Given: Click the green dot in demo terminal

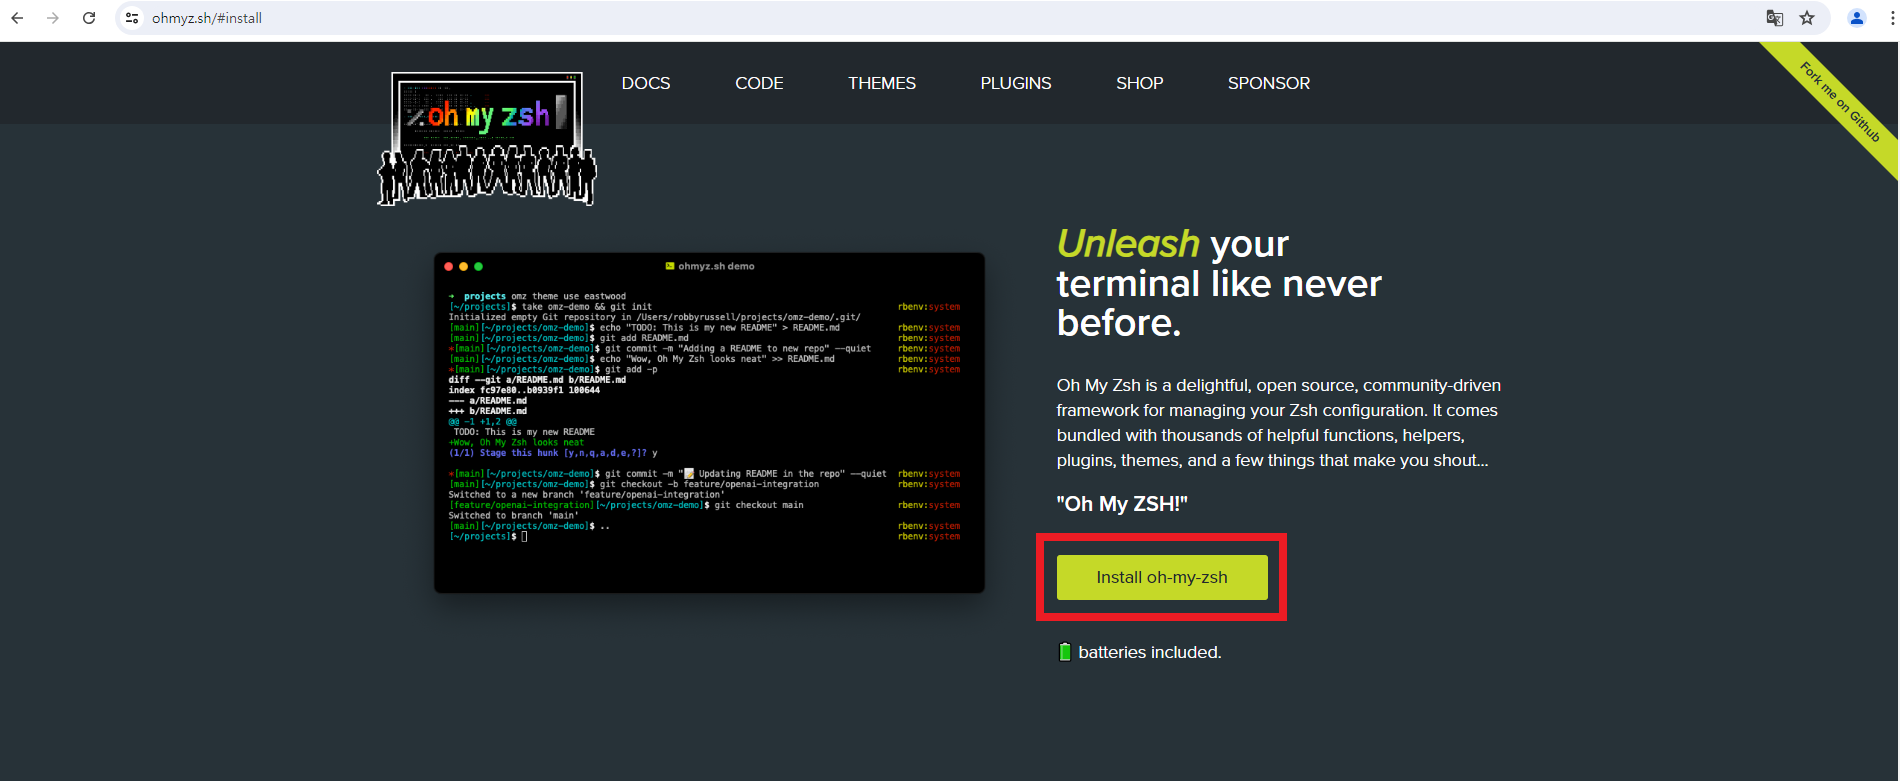Looking at the screenshot, I should 478,267.
